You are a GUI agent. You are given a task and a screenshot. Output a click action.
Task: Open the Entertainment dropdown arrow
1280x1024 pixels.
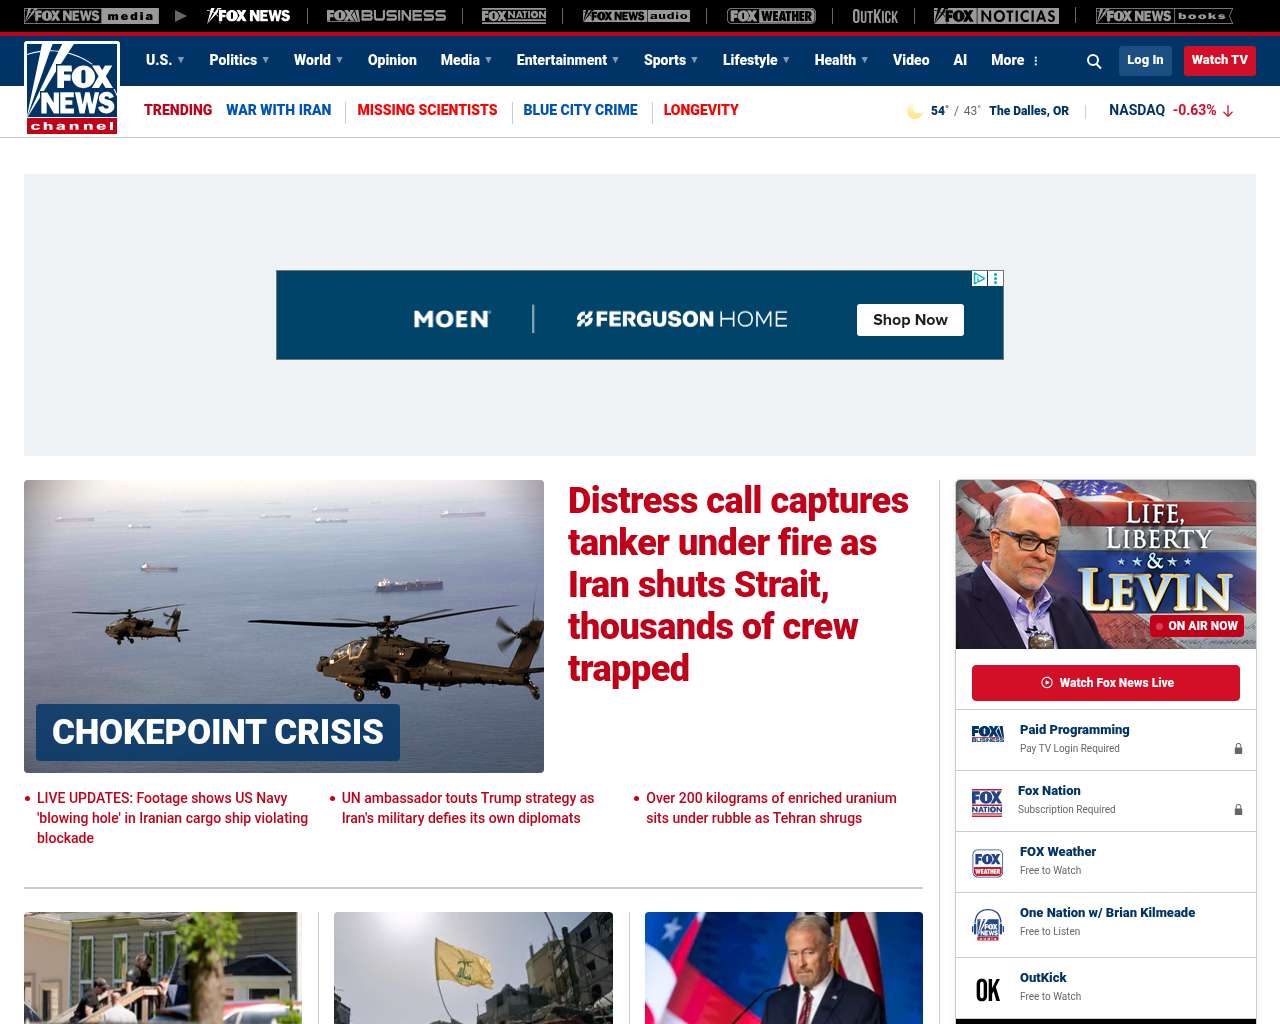[615, 60]
